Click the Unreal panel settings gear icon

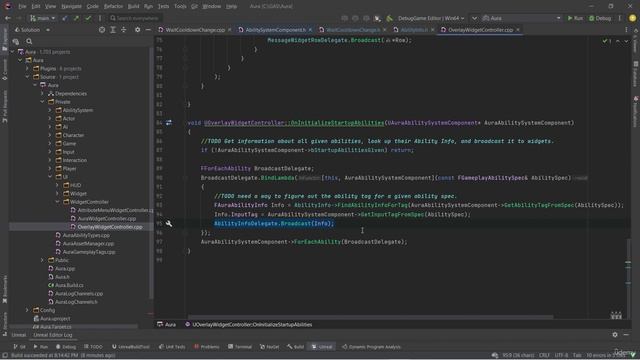(615, 335)
